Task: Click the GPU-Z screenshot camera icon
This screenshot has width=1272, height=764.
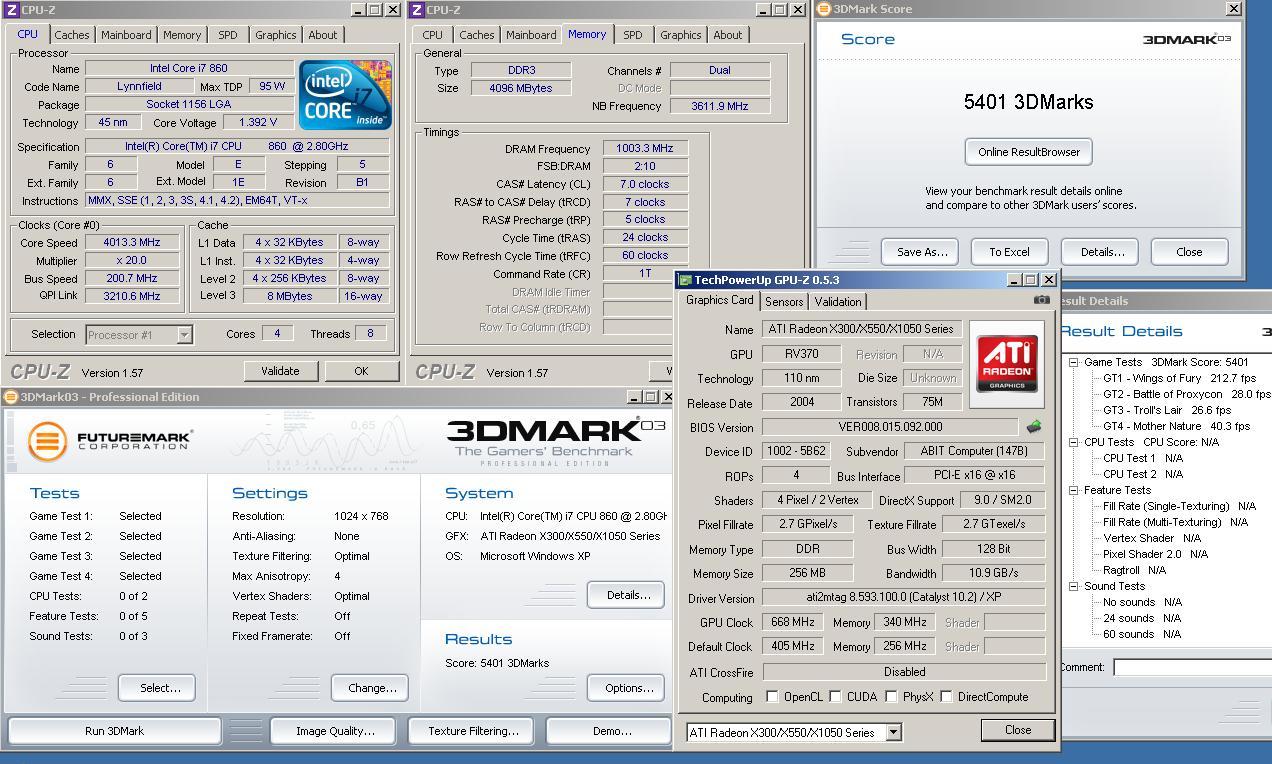Action: (x=1041, y=300)
